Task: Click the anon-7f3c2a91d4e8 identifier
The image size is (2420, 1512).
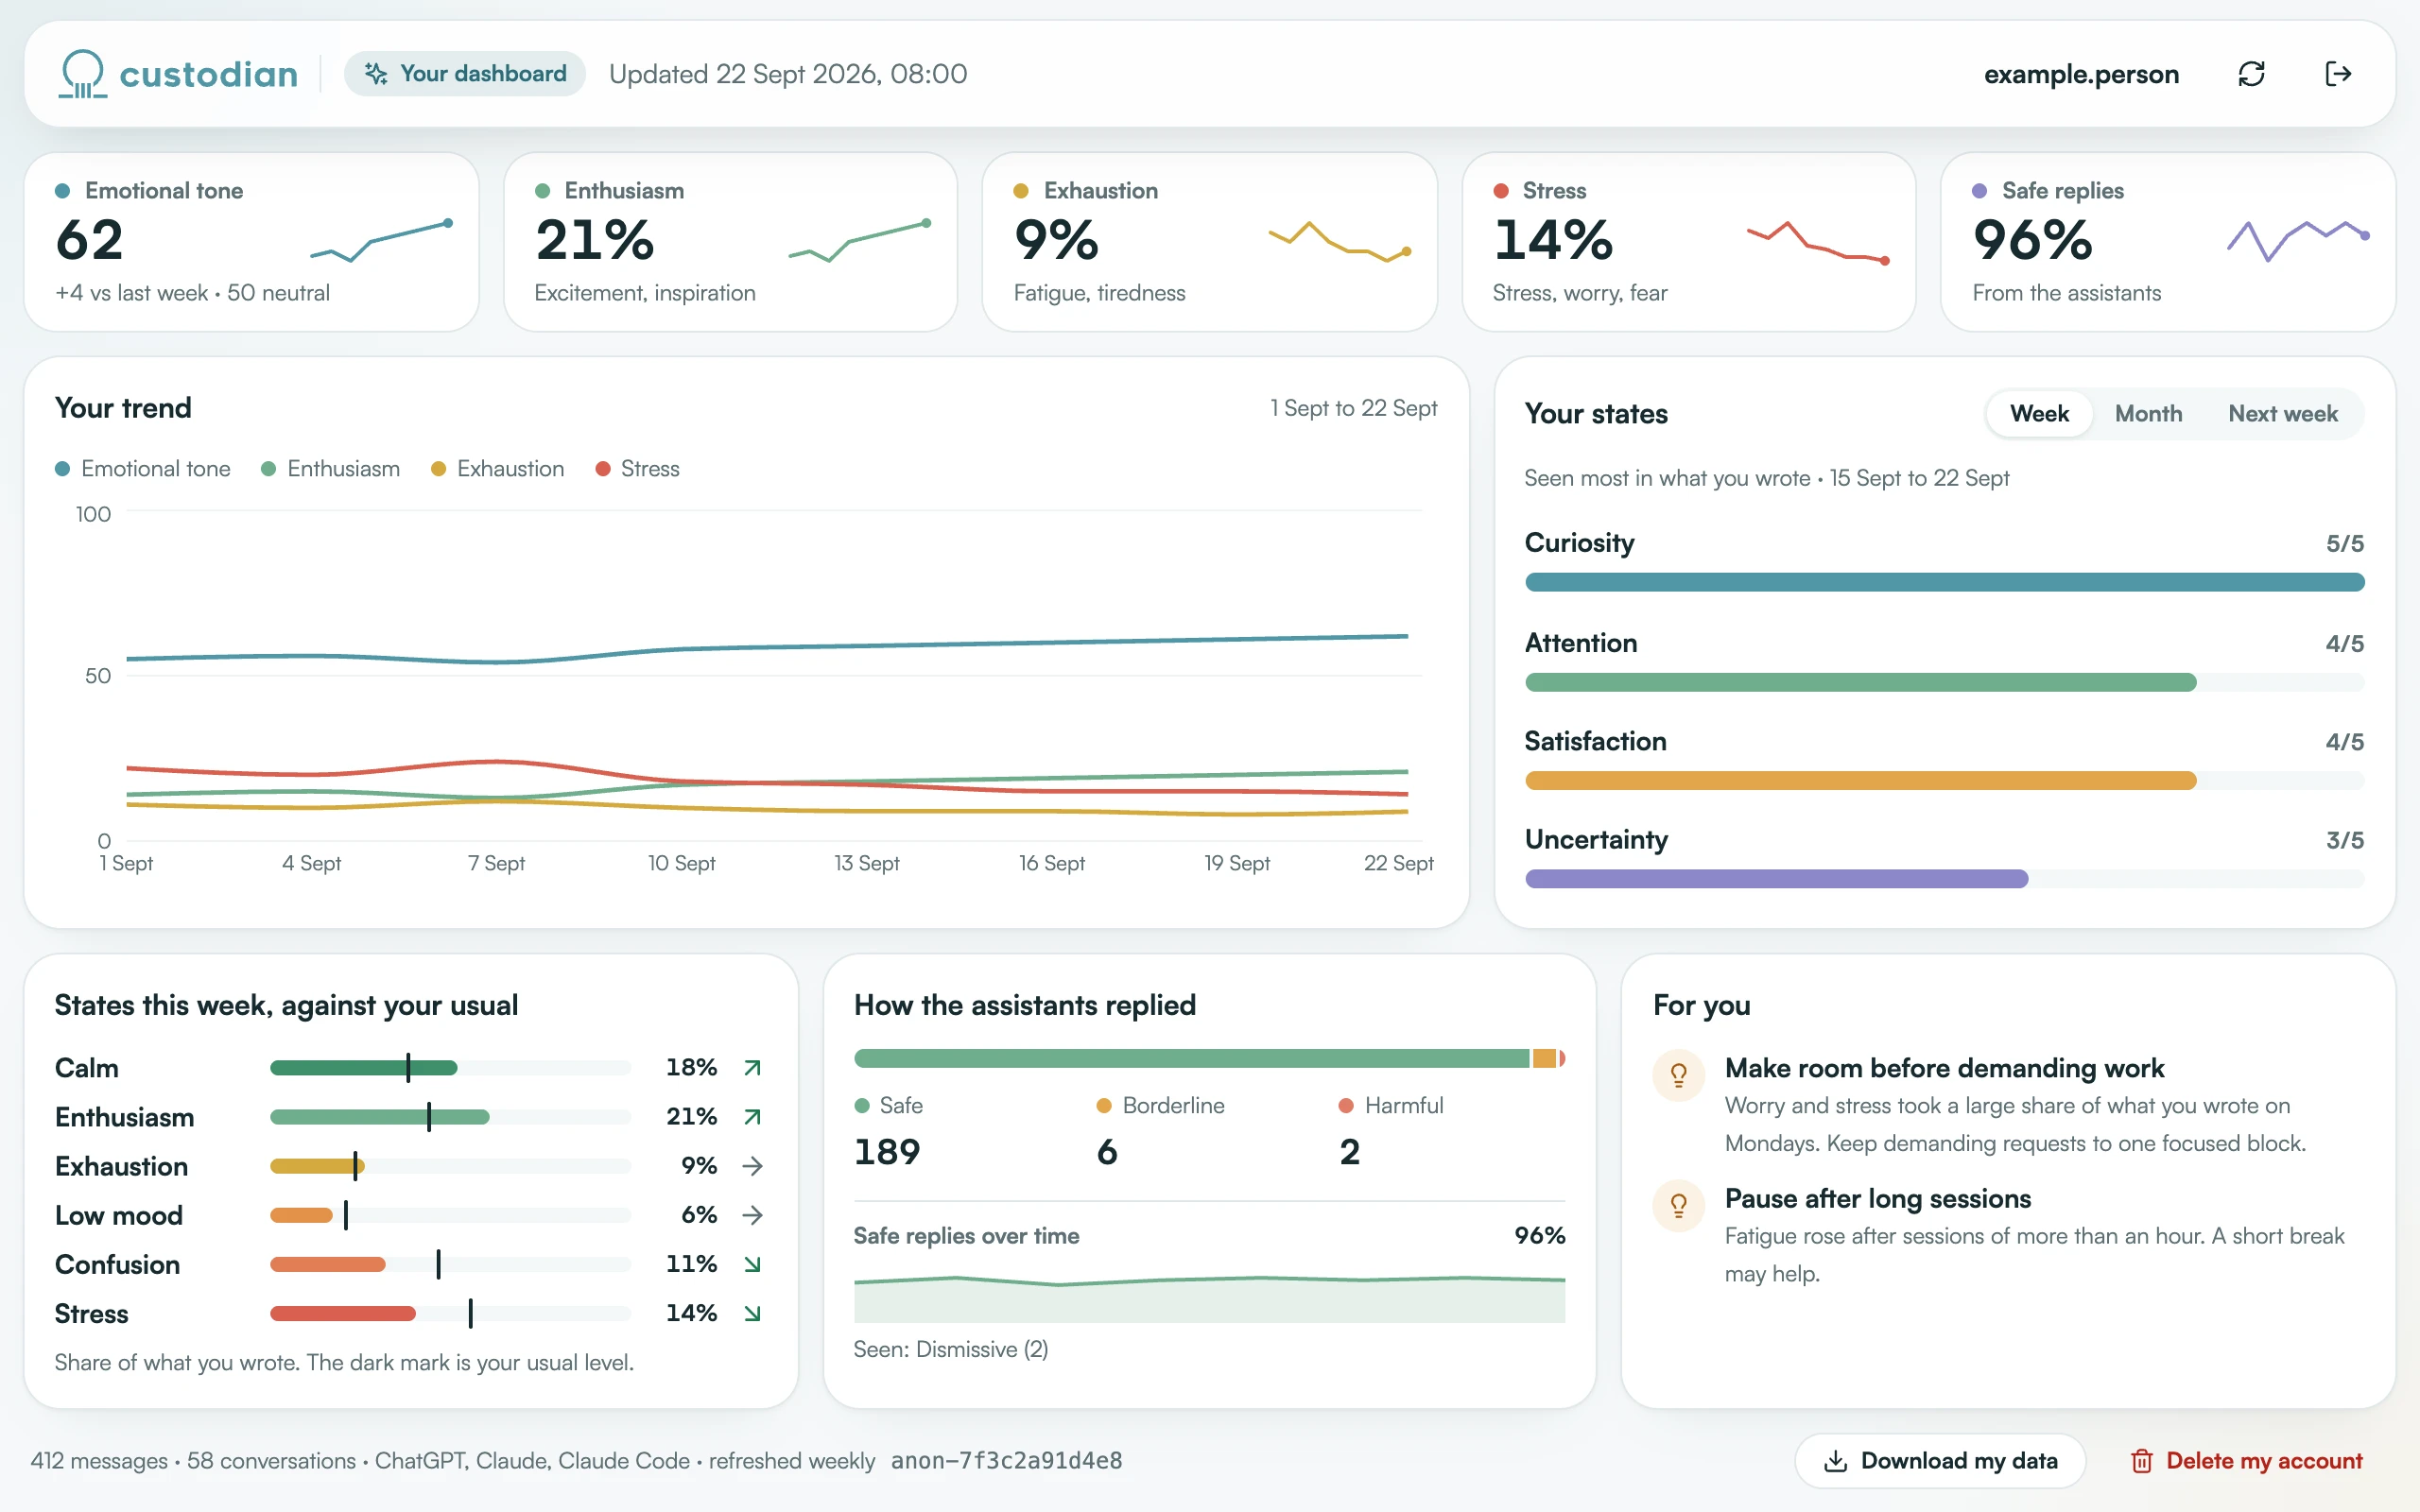Action: click(x=1006, y=1461)
